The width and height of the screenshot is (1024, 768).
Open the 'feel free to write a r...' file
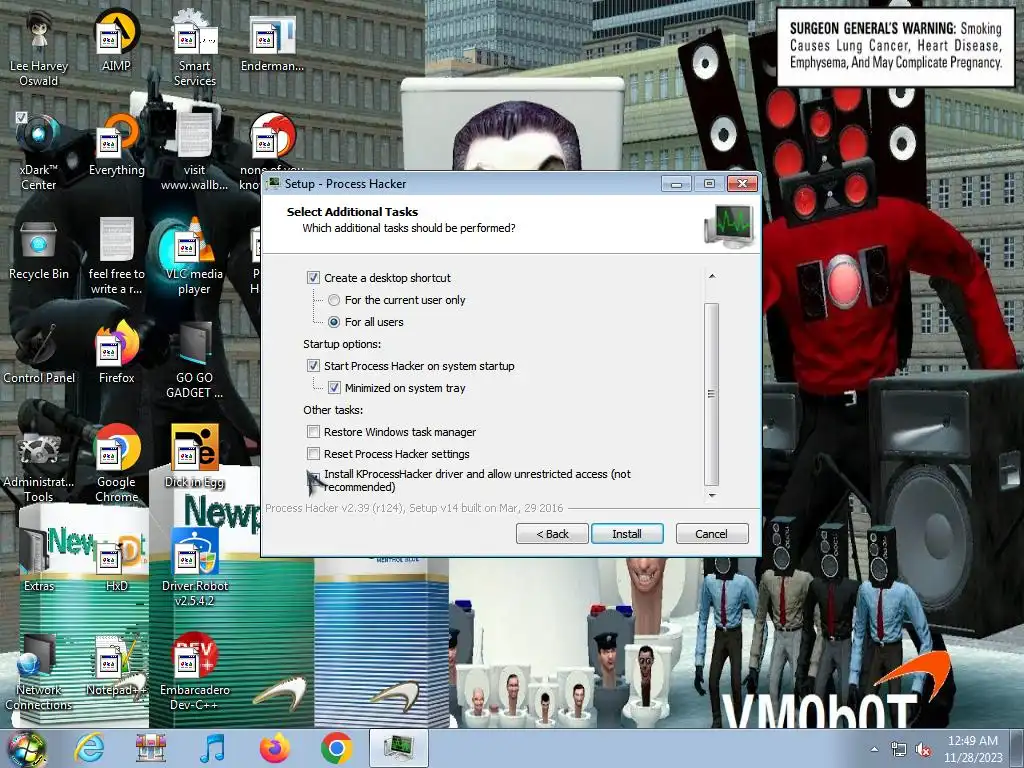tap(116, 256)
